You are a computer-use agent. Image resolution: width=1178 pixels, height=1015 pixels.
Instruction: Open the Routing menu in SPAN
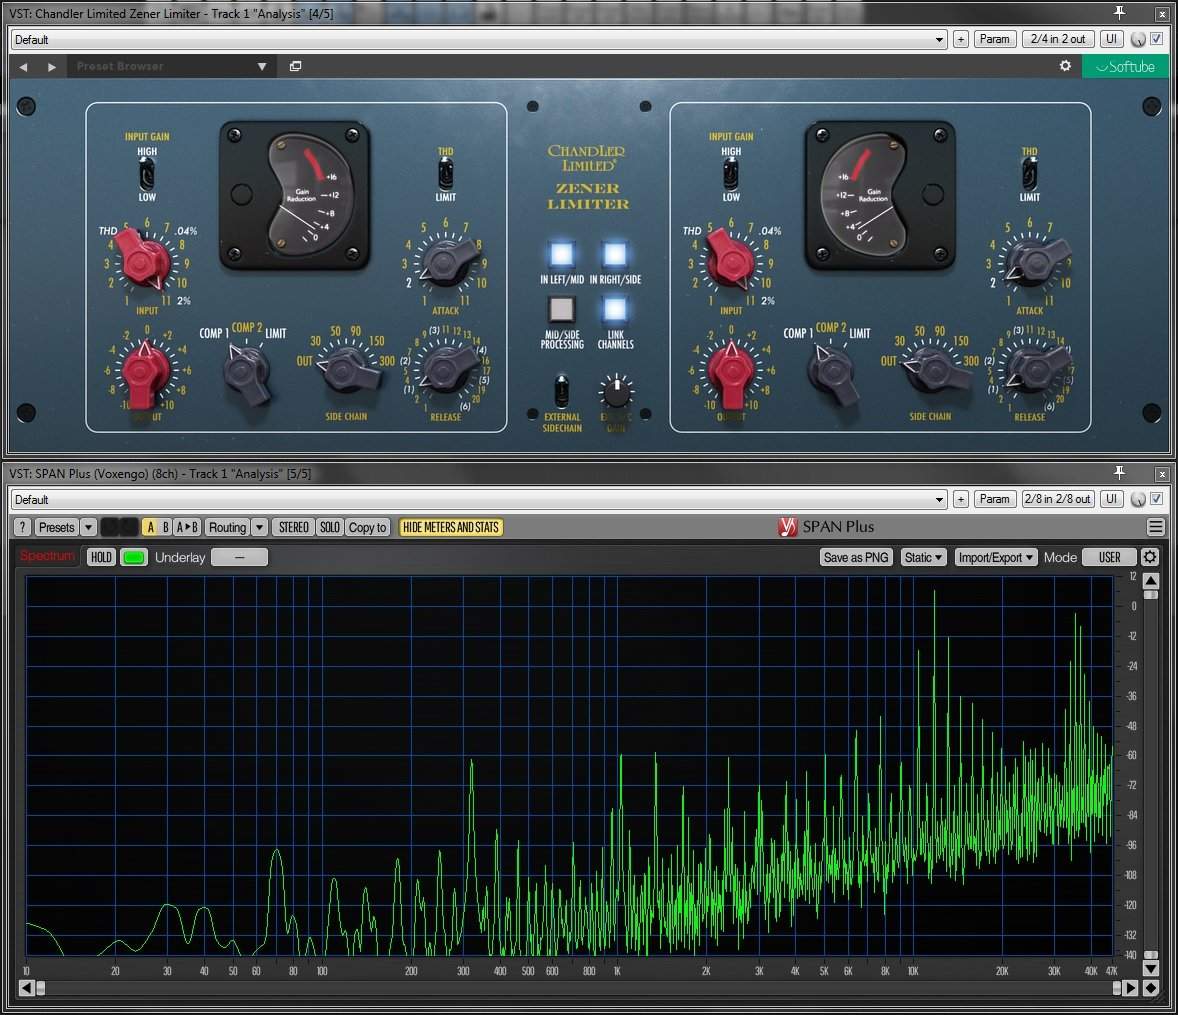(x=227, y=527)
